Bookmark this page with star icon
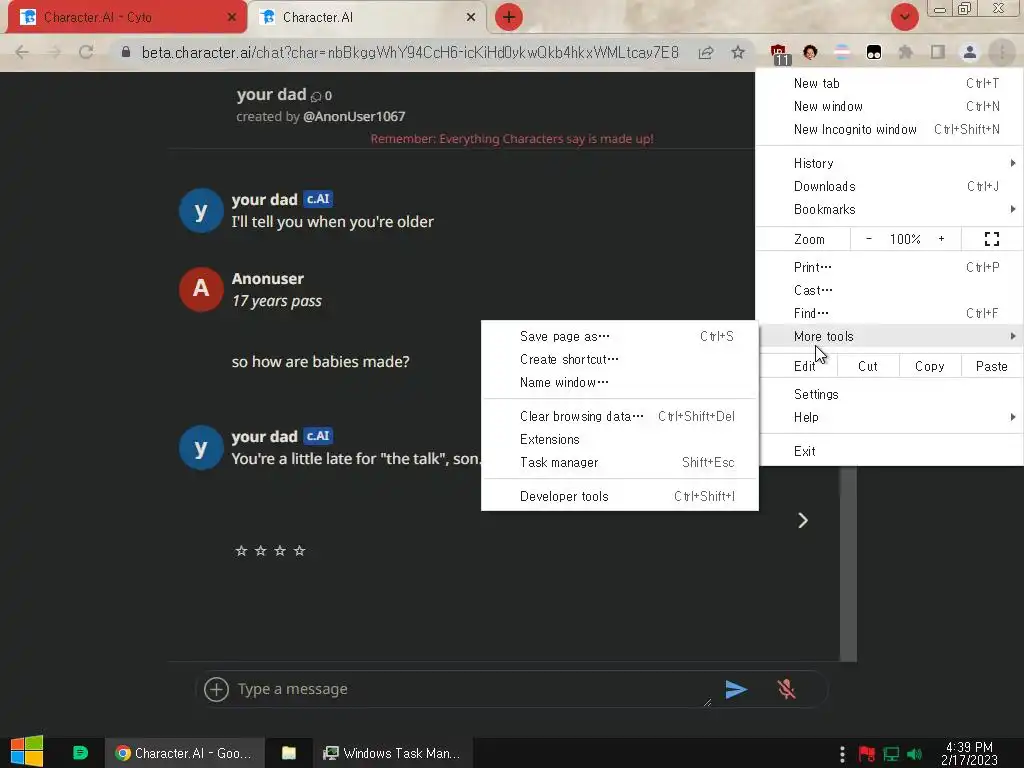 coord(738,52)
